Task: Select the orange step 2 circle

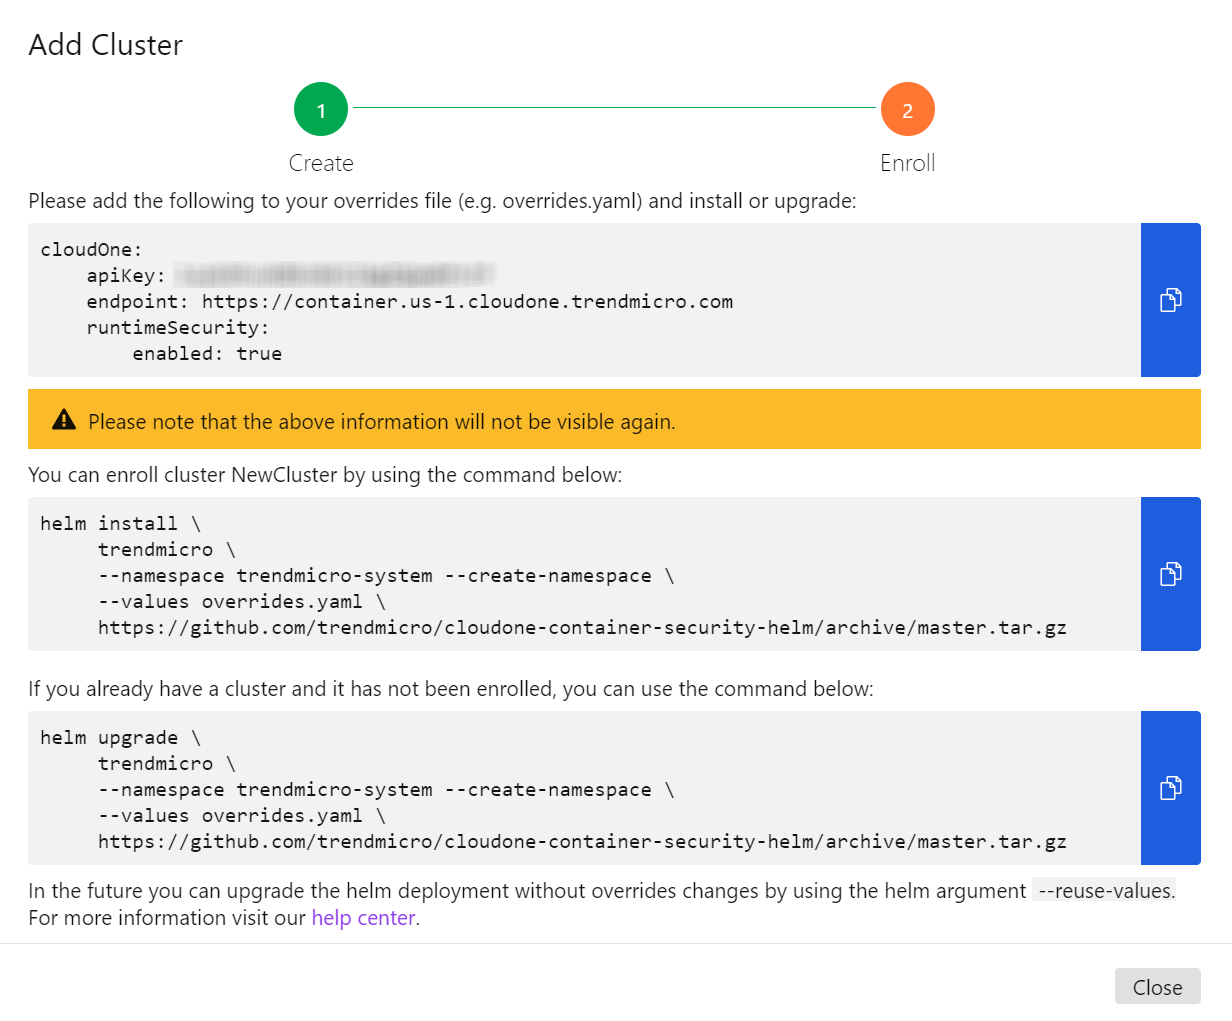Action: [x=907, y=110]
